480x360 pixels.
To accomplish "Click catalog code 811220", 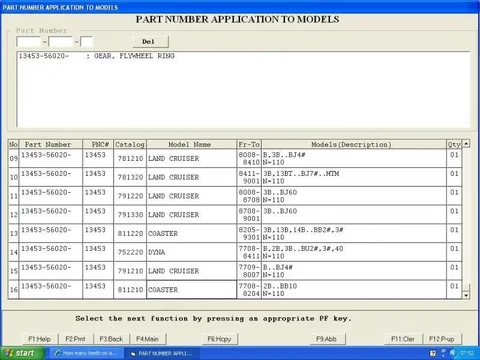I will tap(130, 234).
